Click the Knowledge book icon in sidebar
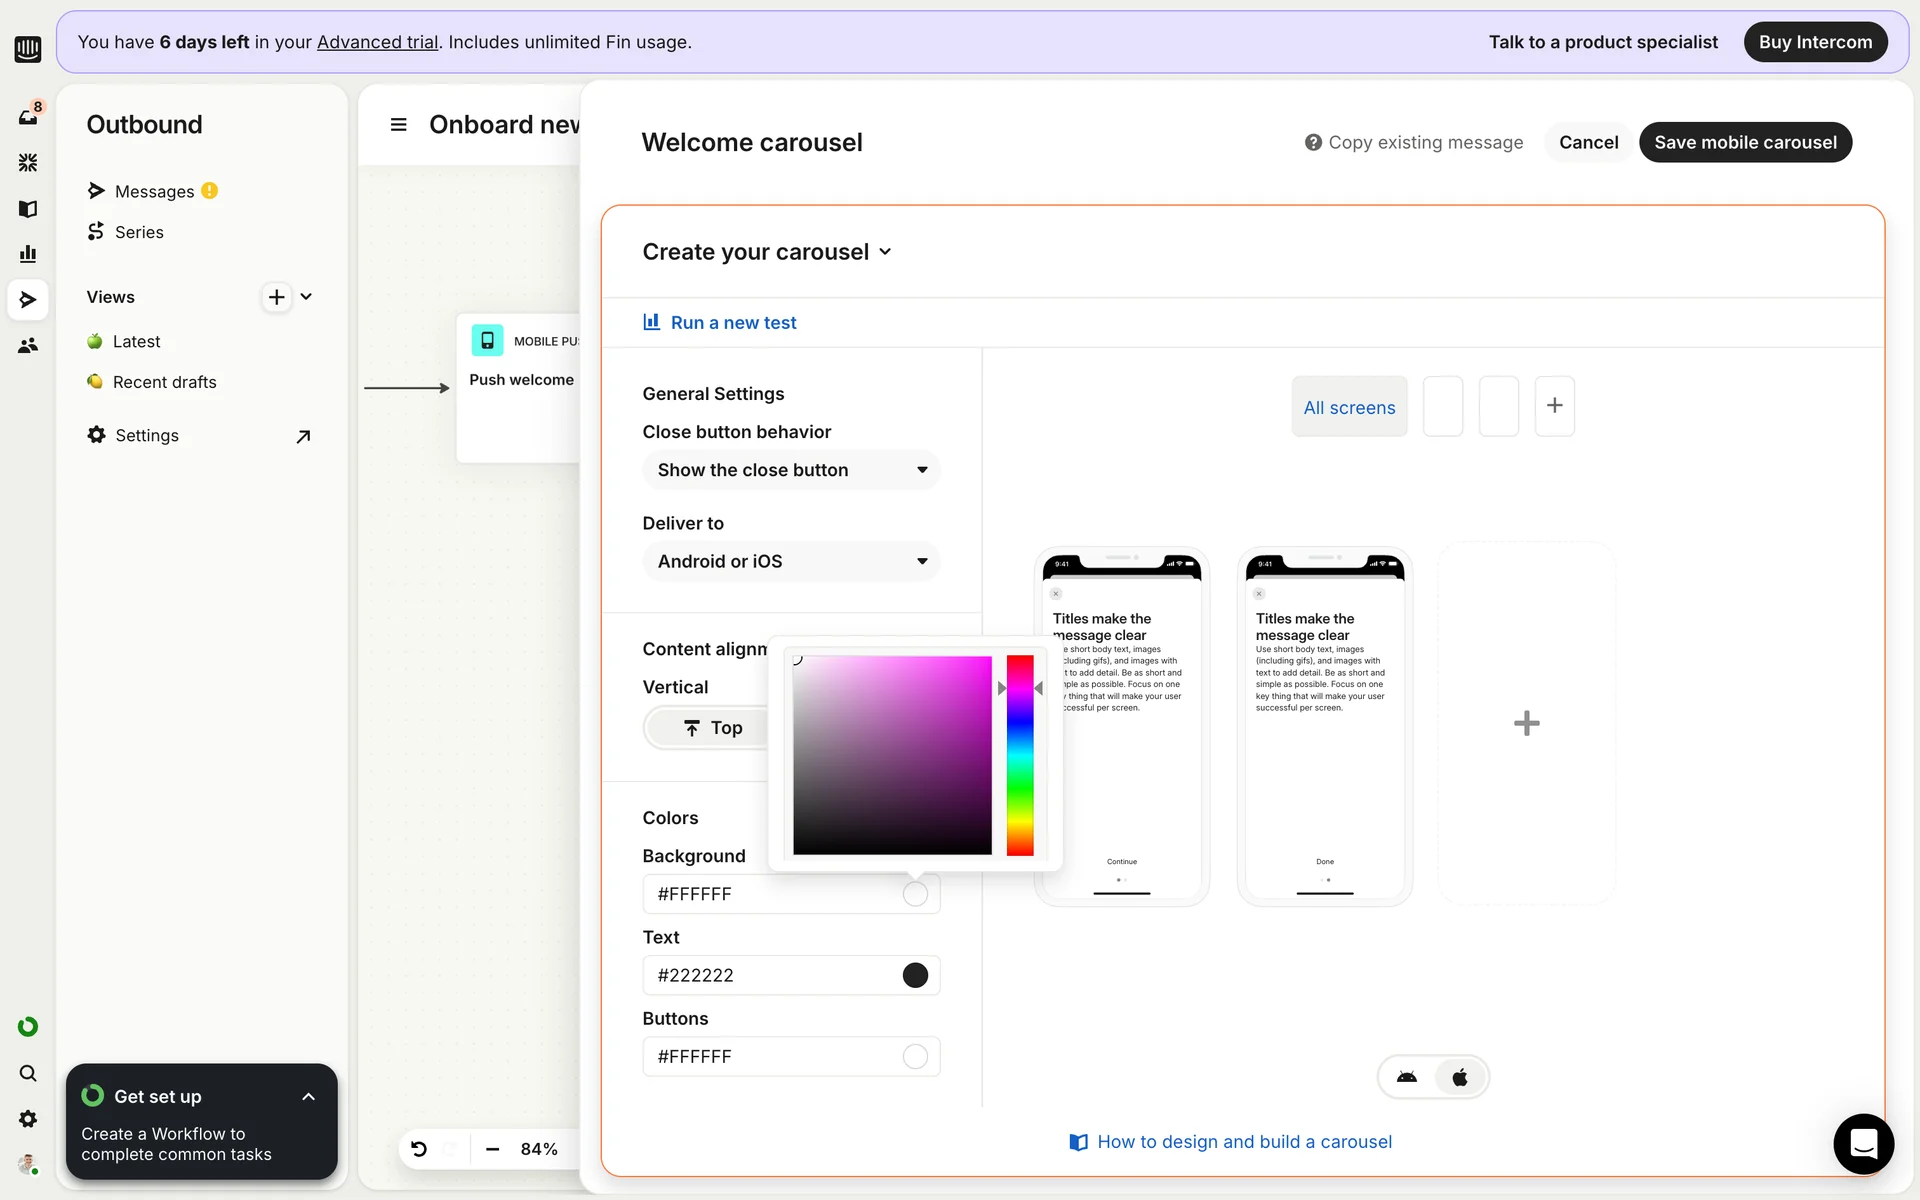Viewport: 1920px width, 1200px height. (28, 209)
